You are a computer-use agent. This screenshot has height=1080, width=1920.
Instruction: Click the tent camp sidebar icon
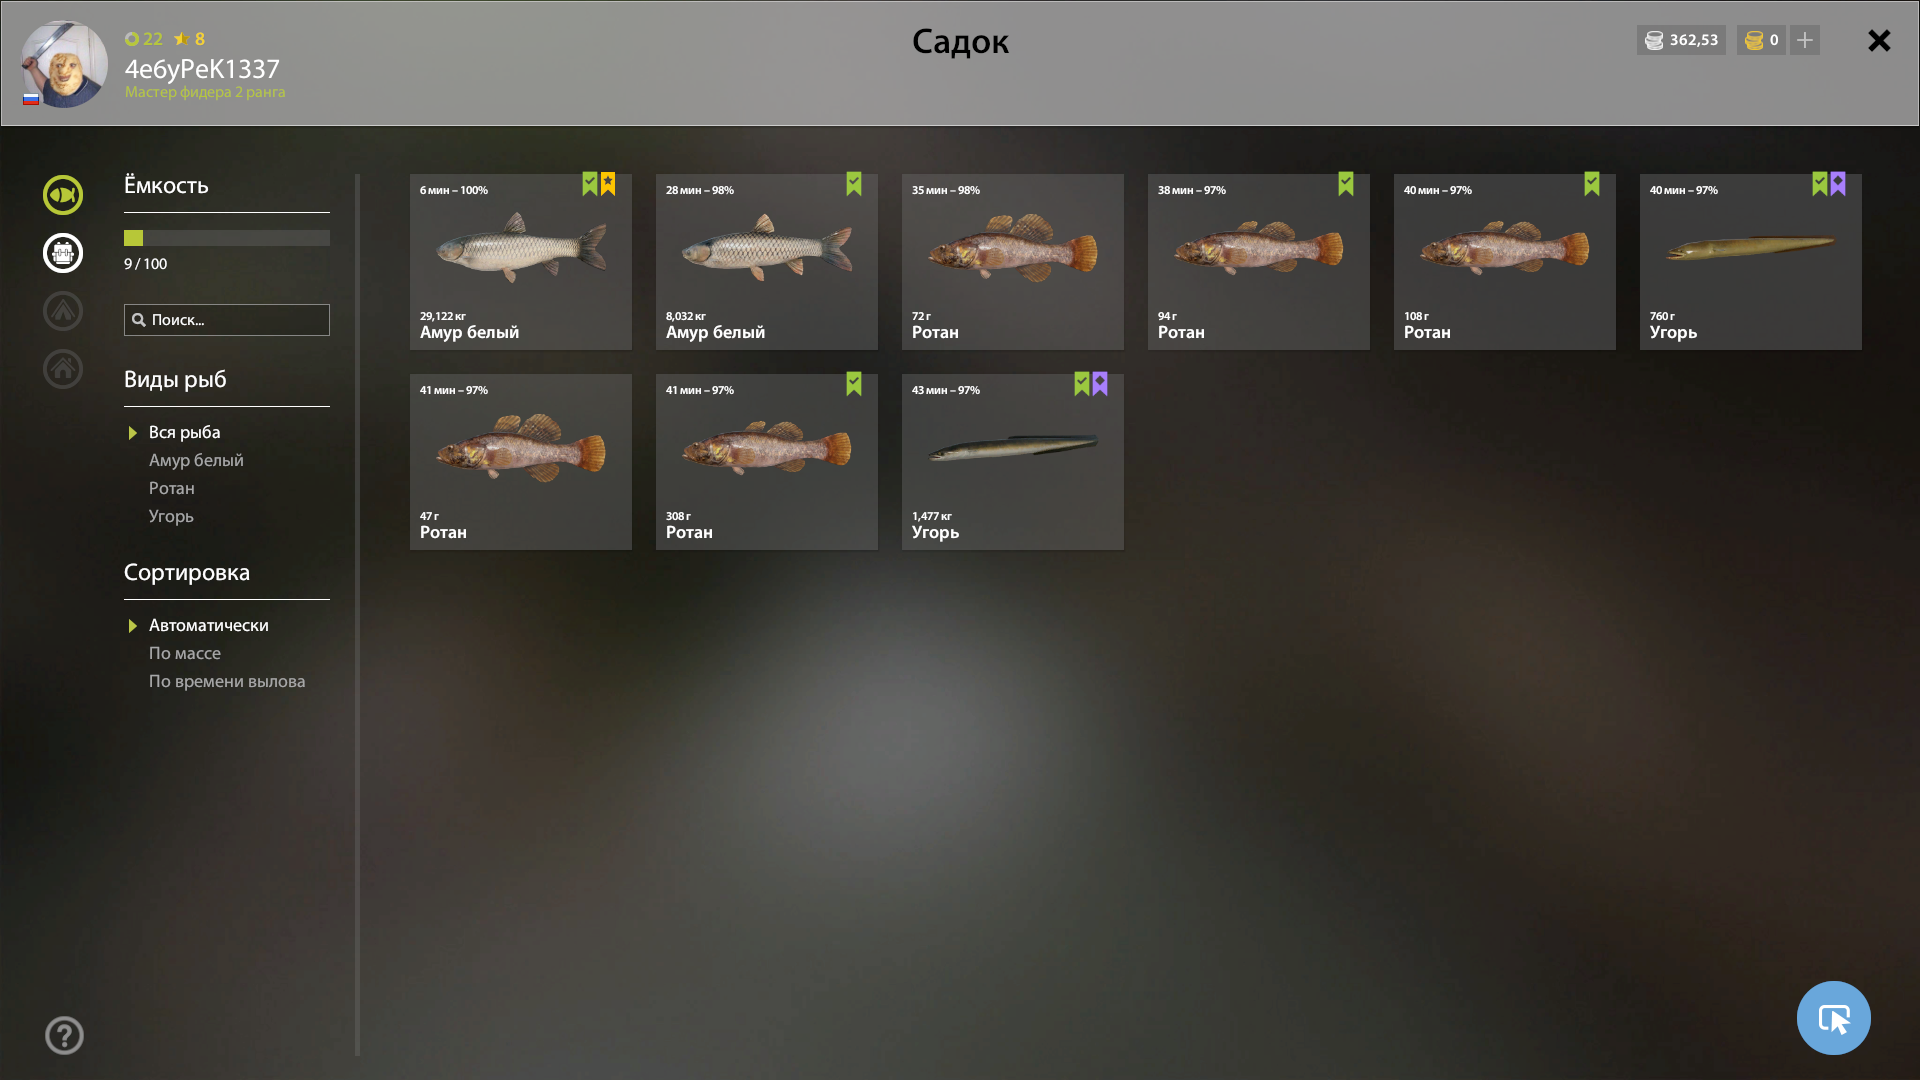[63, 311]
